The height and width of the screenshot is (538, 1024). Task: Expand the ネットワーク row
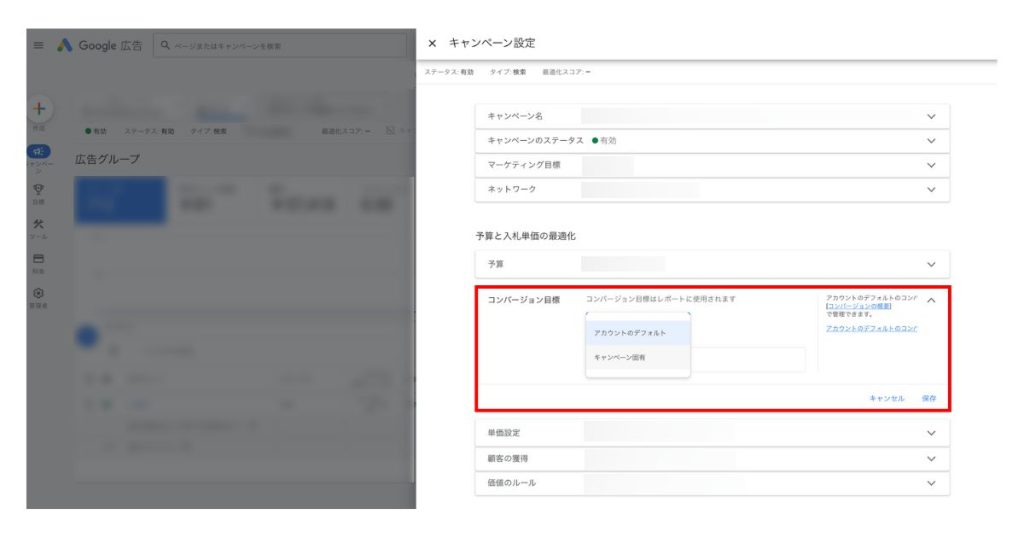click(930, 189)
